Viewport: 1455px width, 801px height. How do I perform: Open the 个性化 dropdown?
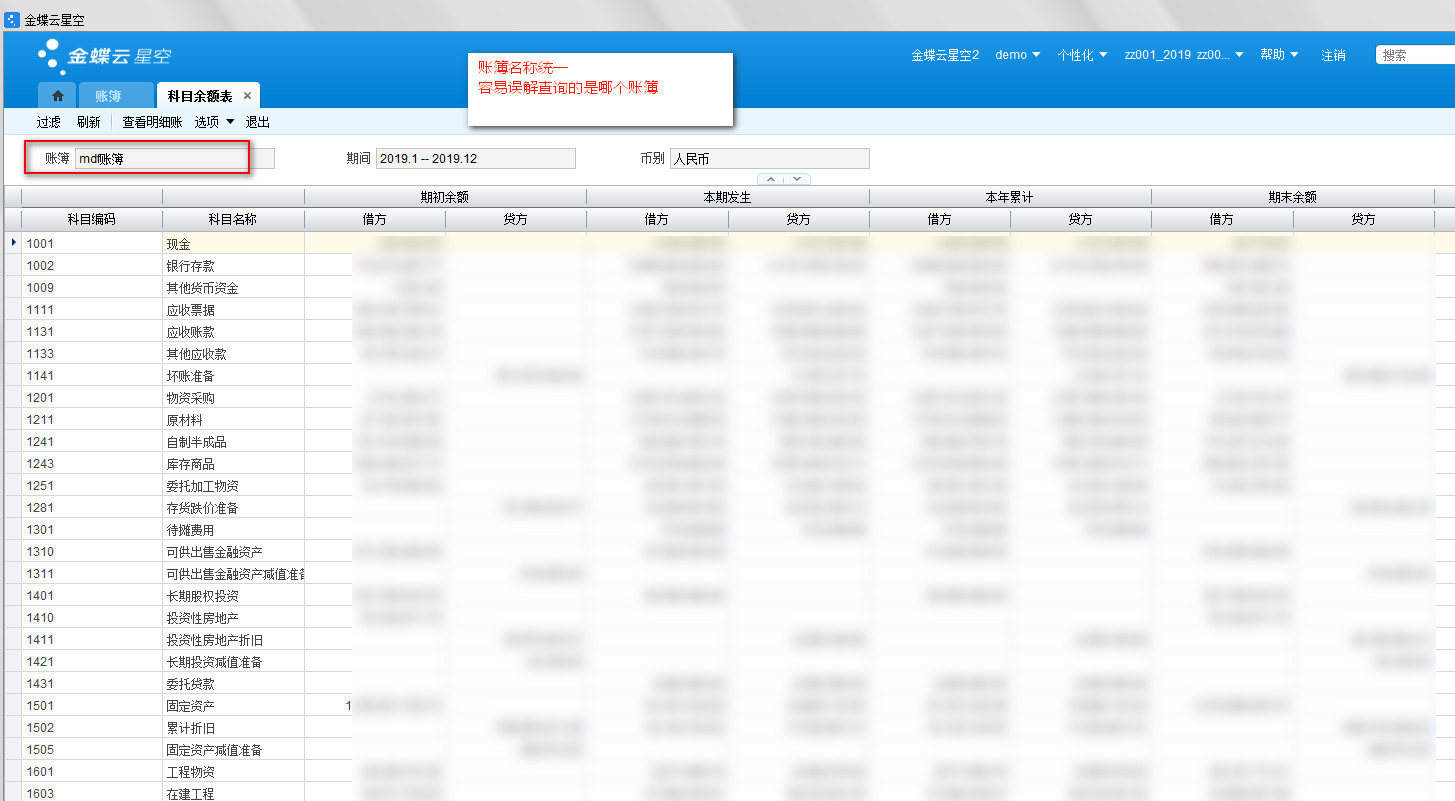1081,55
